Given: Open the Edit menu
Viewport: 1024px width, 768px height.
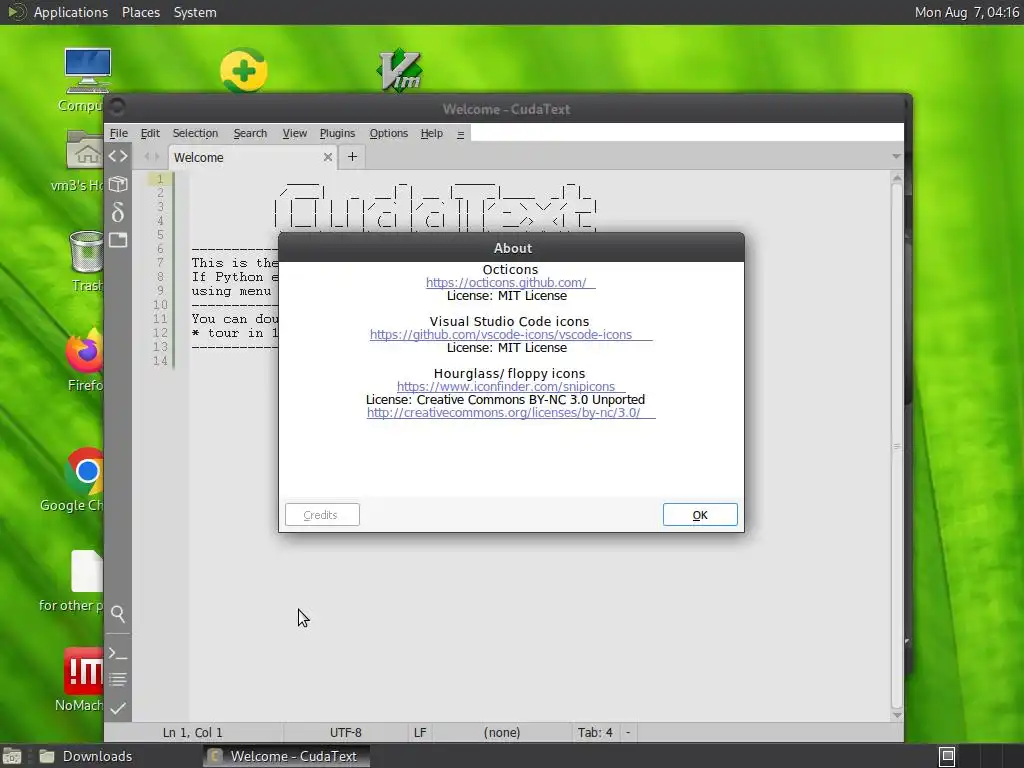Looking at the screenshot, I should click(150, 133).
